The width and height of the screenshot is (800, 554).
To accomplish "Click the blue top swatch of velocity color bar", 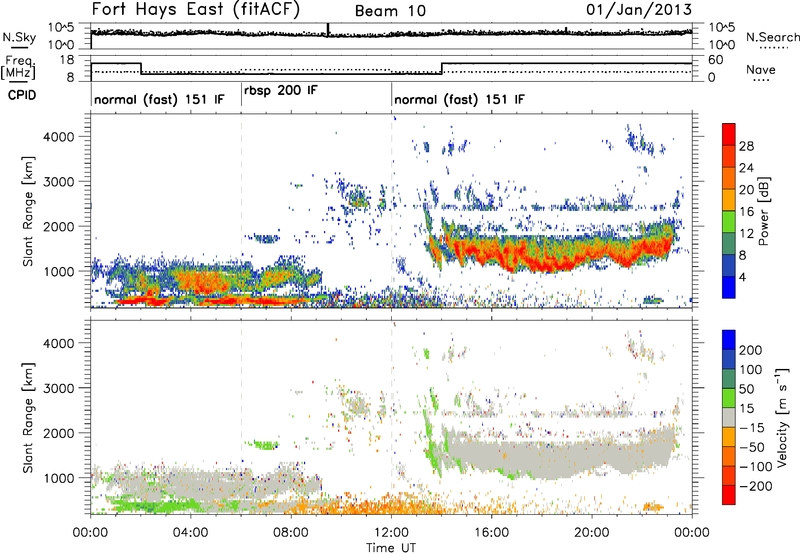I will [729, 340].
